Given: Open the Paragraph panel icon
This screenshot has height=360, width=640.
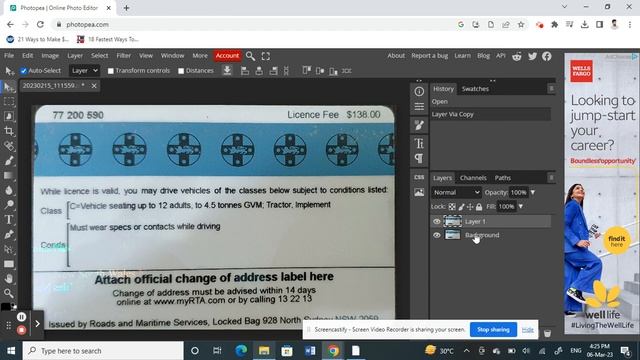Looking at the screenshot, I should tap(419, 158).
